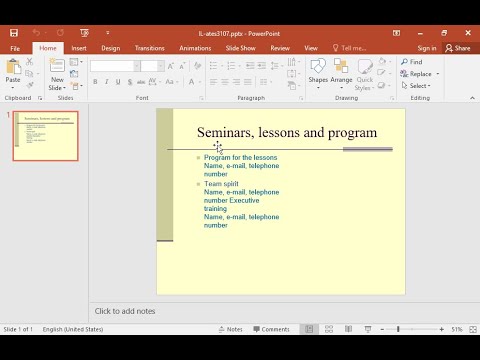Open the Line Spacing dropdown
Viewport: 480px width, 360px height.
[x=276, y=66]
